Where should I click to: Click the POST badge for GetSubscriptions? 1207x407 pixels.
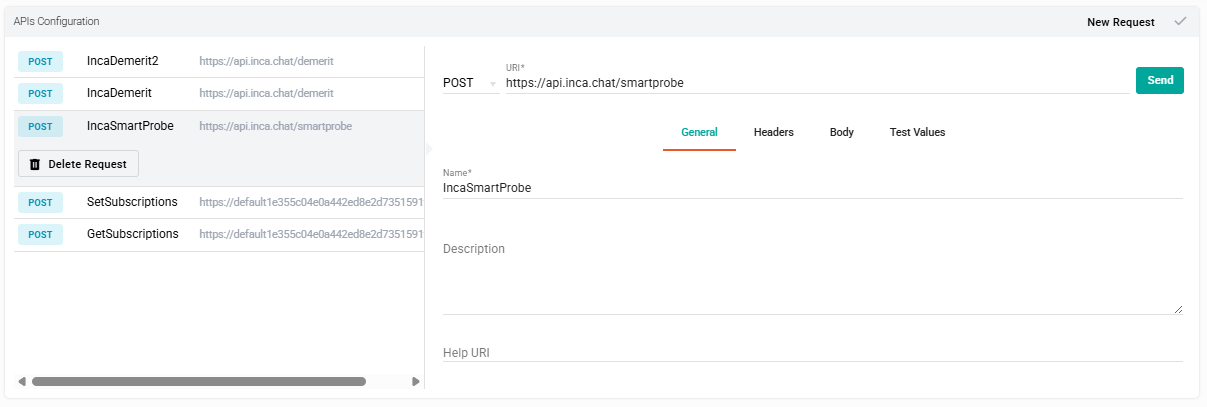40,234
